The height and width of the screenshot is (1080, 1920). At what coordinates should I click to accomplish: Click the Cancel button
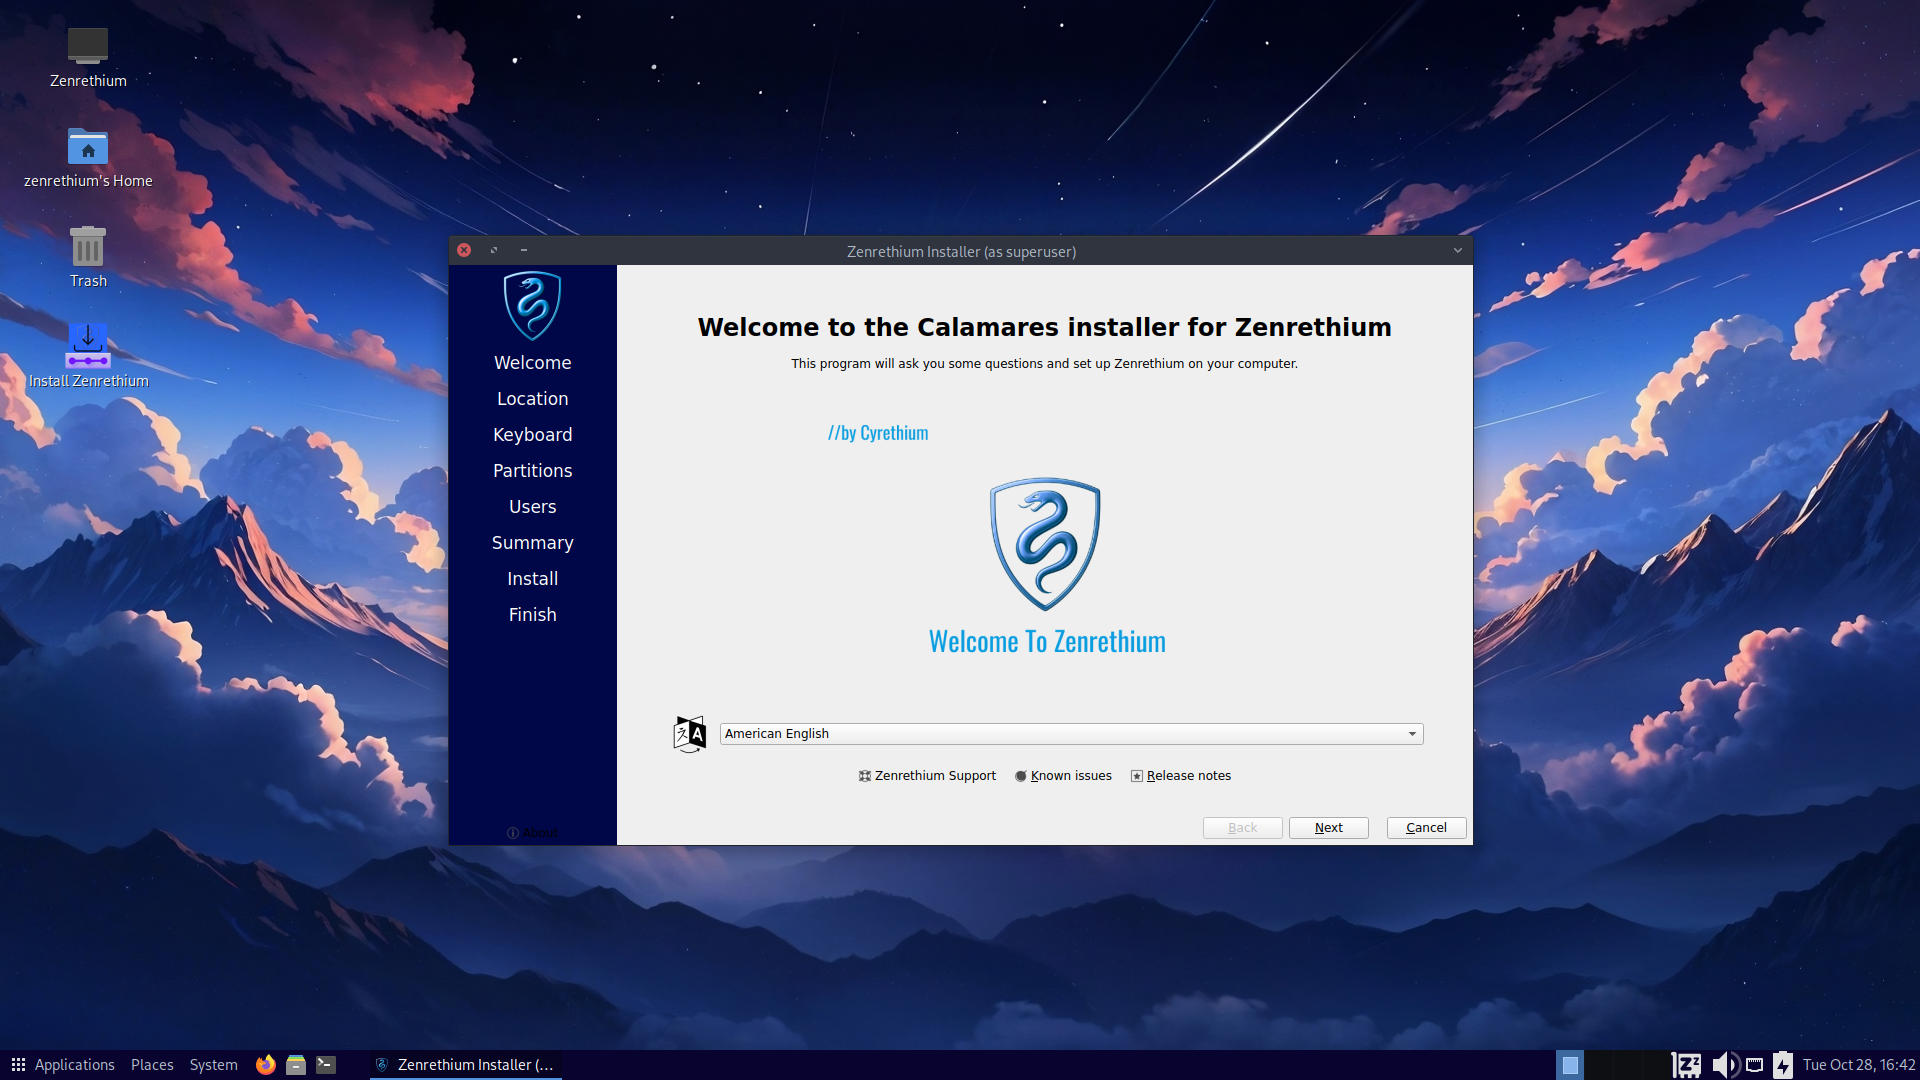1426,828
